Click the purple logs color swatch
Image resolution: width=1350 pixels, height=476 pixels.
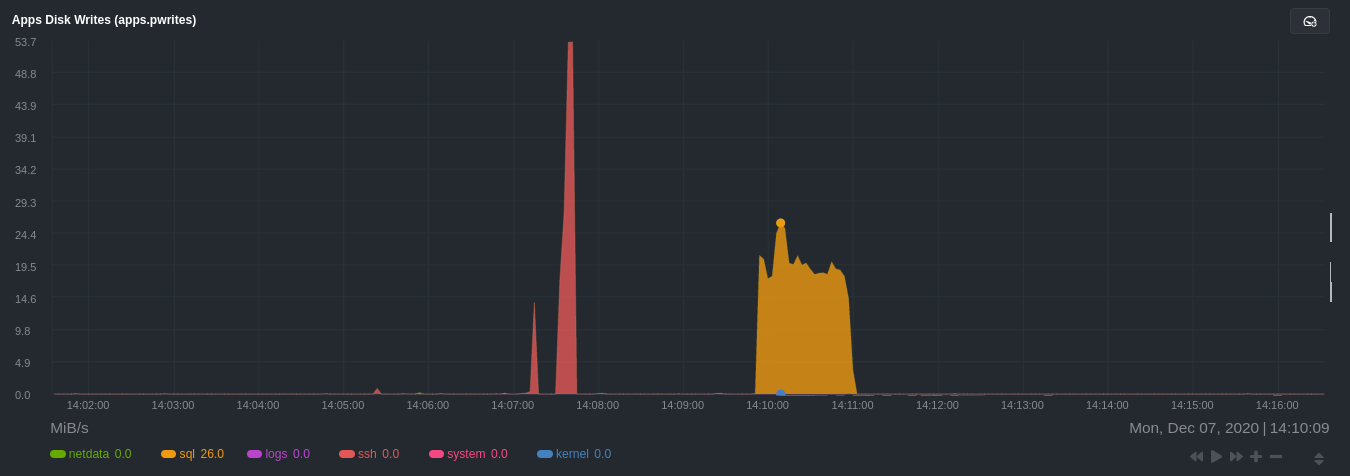254,454
